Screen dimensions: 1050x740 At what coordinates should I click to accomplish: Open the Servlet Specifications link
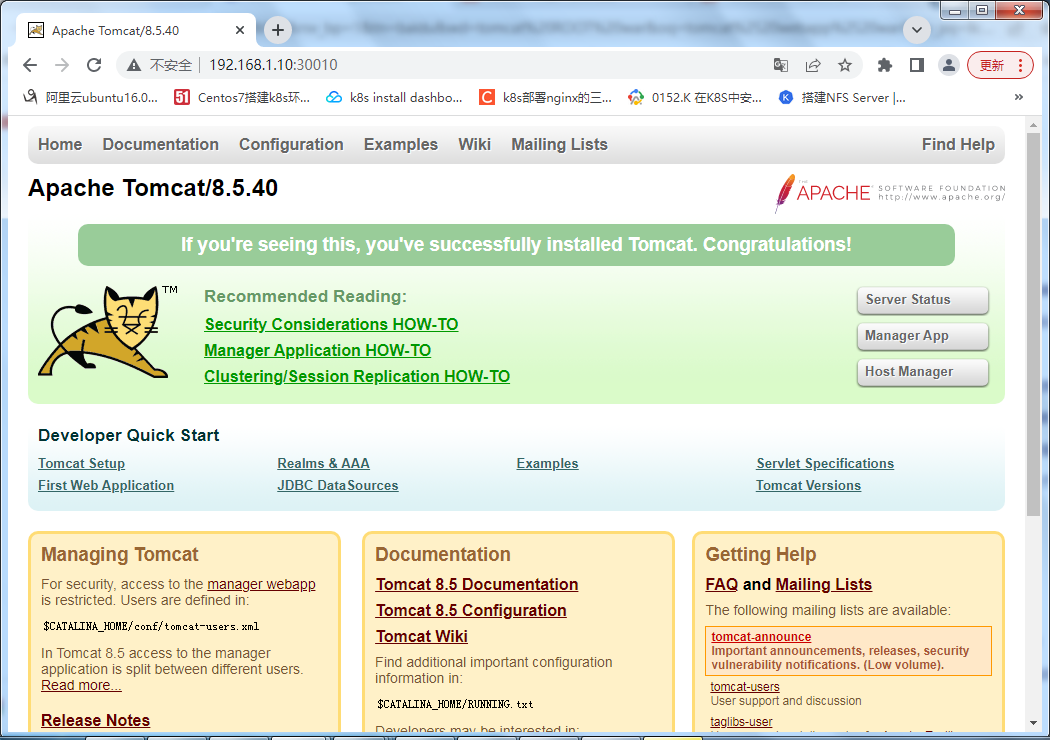[x=825, y=463]
